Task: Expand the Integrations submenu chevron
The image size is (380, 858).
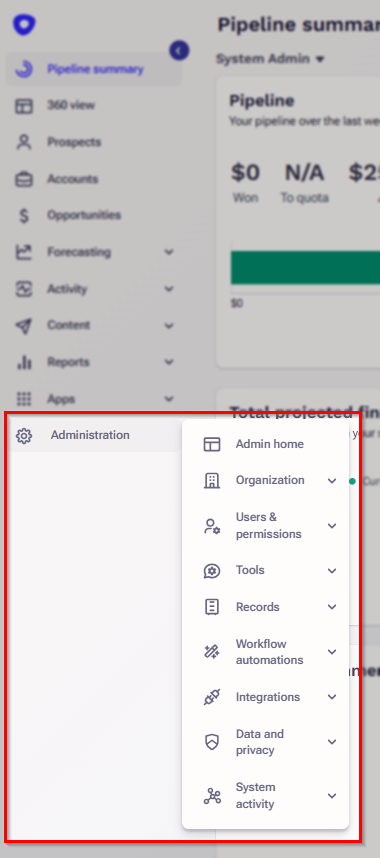Action: [x=332, y=697]
